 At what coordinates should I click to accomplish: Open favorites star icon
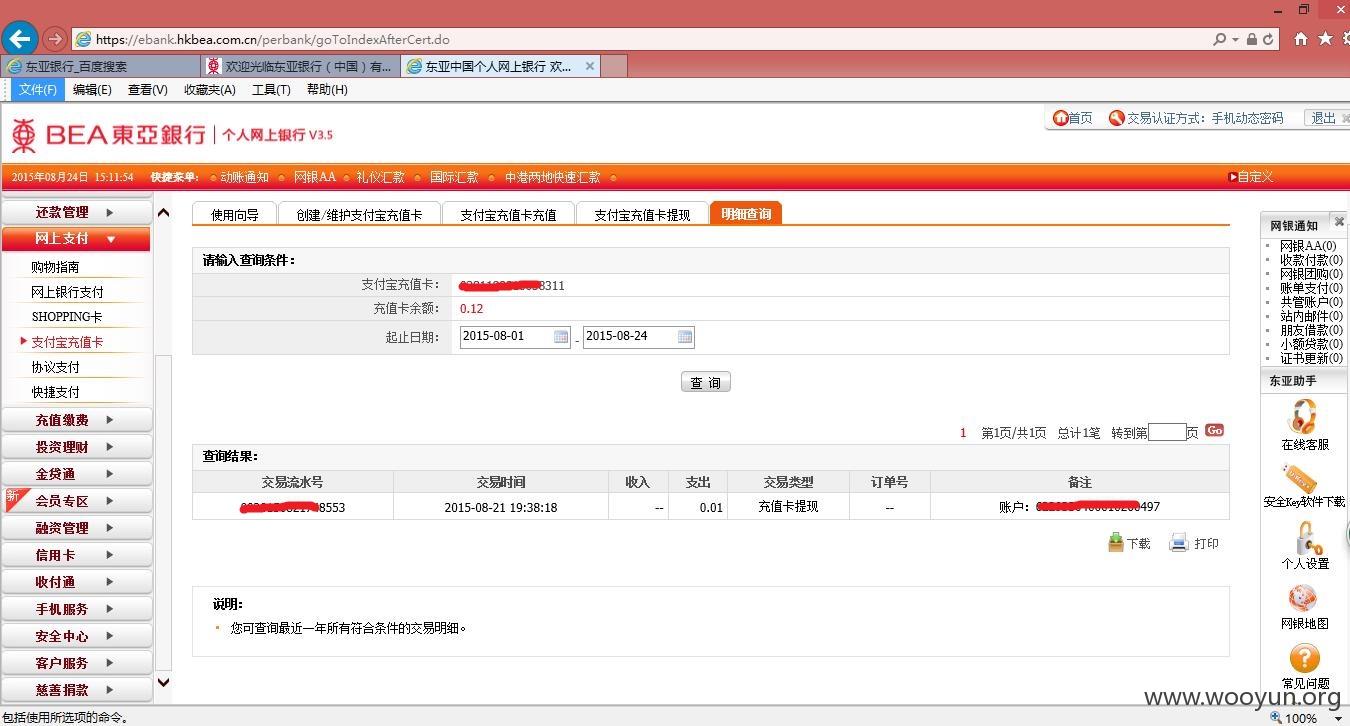pyautogui.click(x=1325, y=38)
